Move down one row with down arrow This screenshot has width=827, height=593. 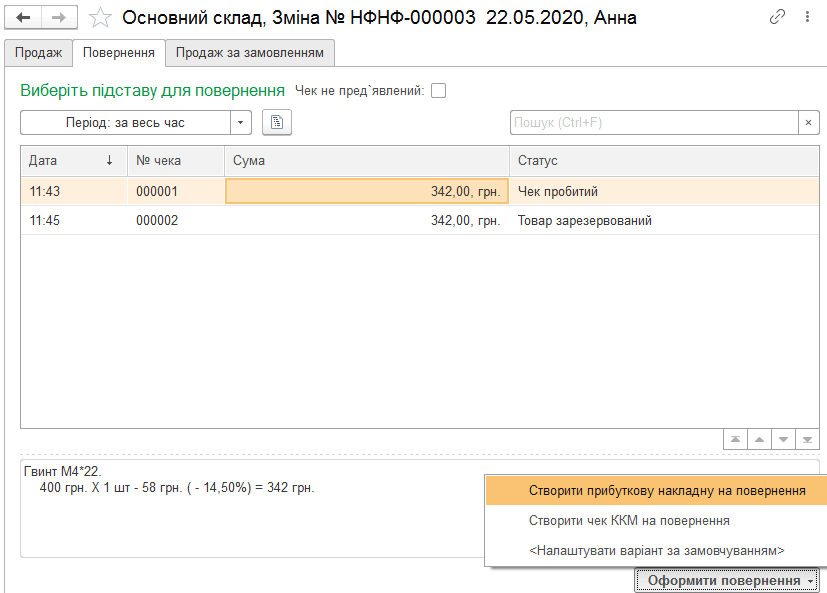pyautogui.click(x=783, y=439)
